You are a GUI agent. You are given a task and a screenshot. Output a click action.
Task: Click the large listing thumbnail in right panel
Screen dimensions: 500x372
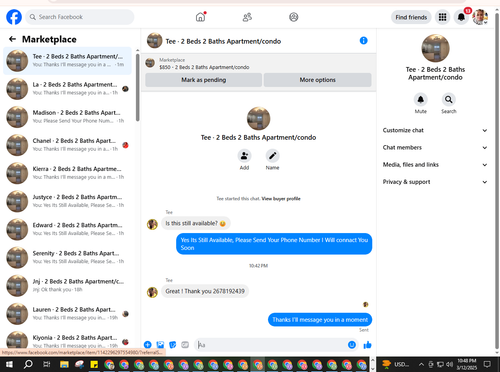(x=435, y=48)
